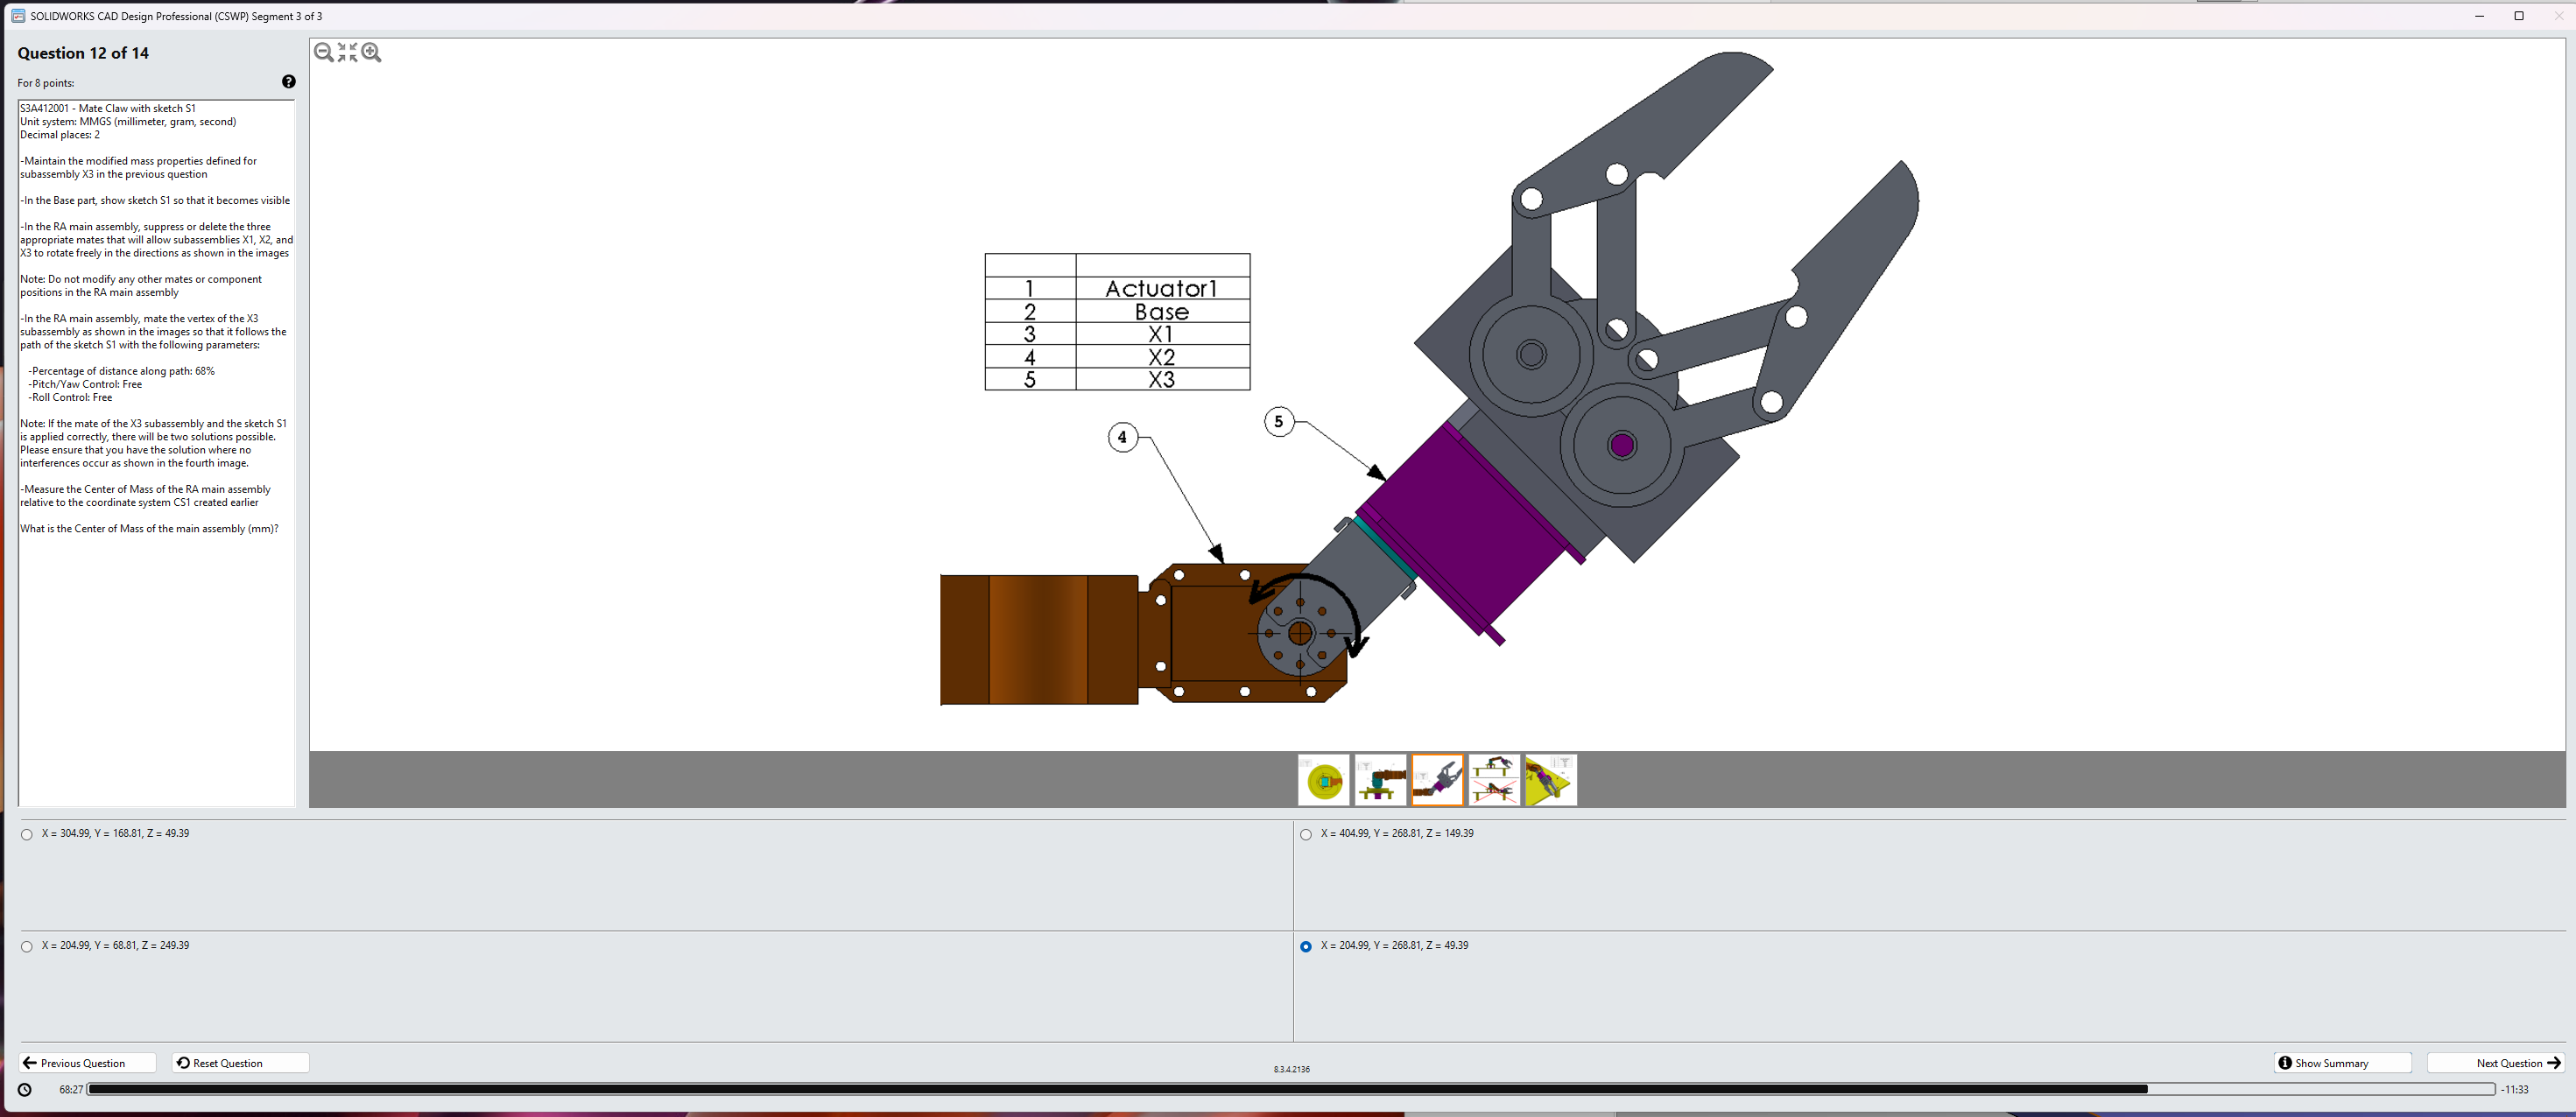Click the clock timer icon
Image resolution: width=2576 pixels, height=1117 pixels.
pyautogui.click(x=25, y=1089)
